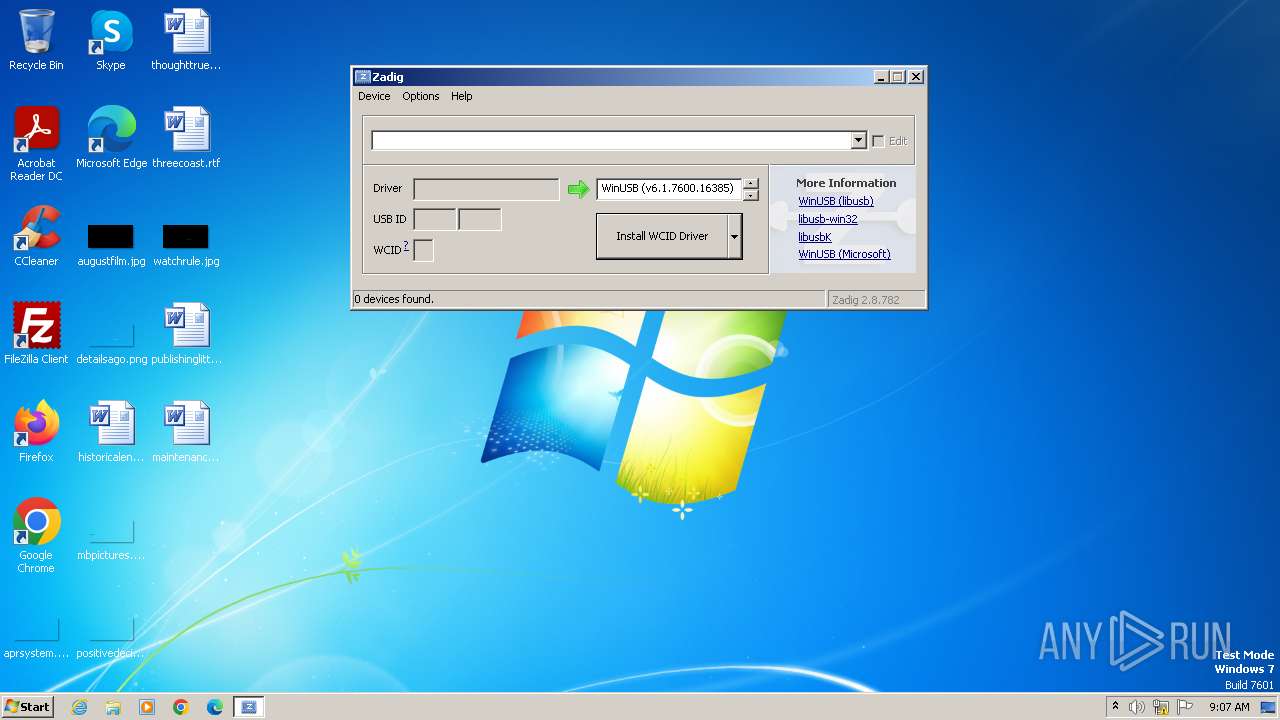Open Chrome from the taskbar
This screenshot has width=1280, height=720.
pos(181,707)
